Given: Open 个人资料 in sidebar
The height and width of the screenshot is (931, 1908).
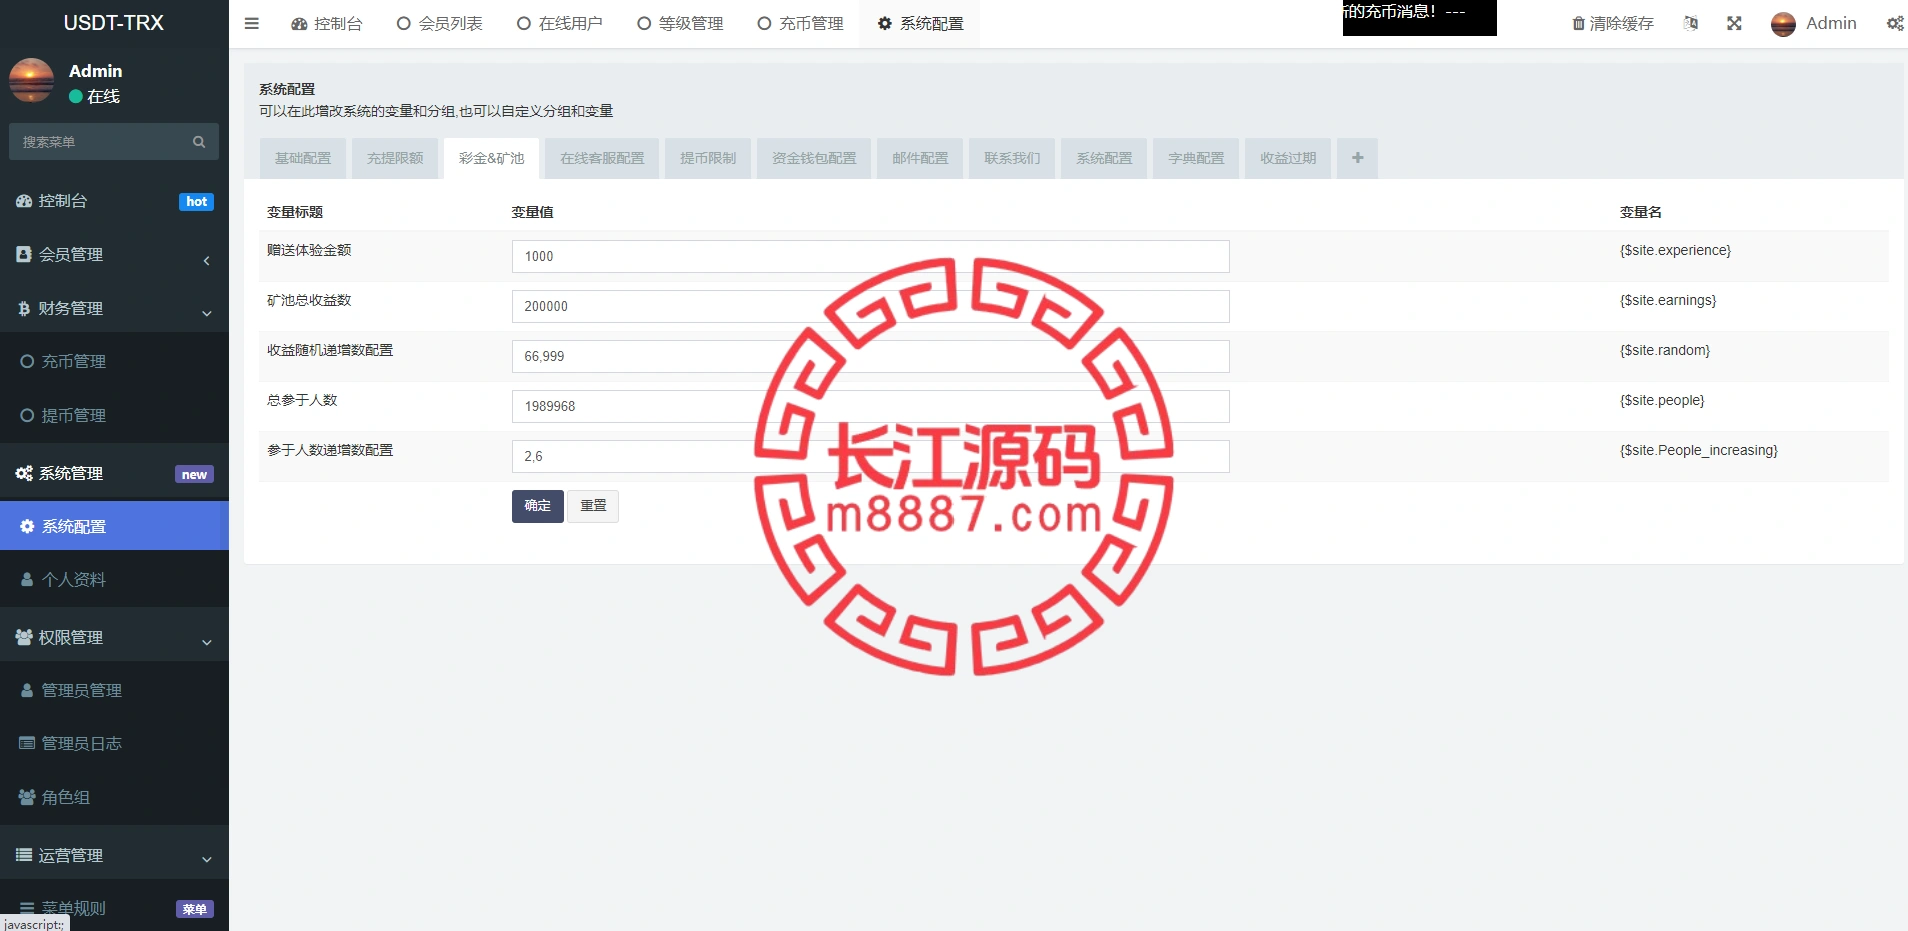Looking at the screenshot, I should pos(114,580).
